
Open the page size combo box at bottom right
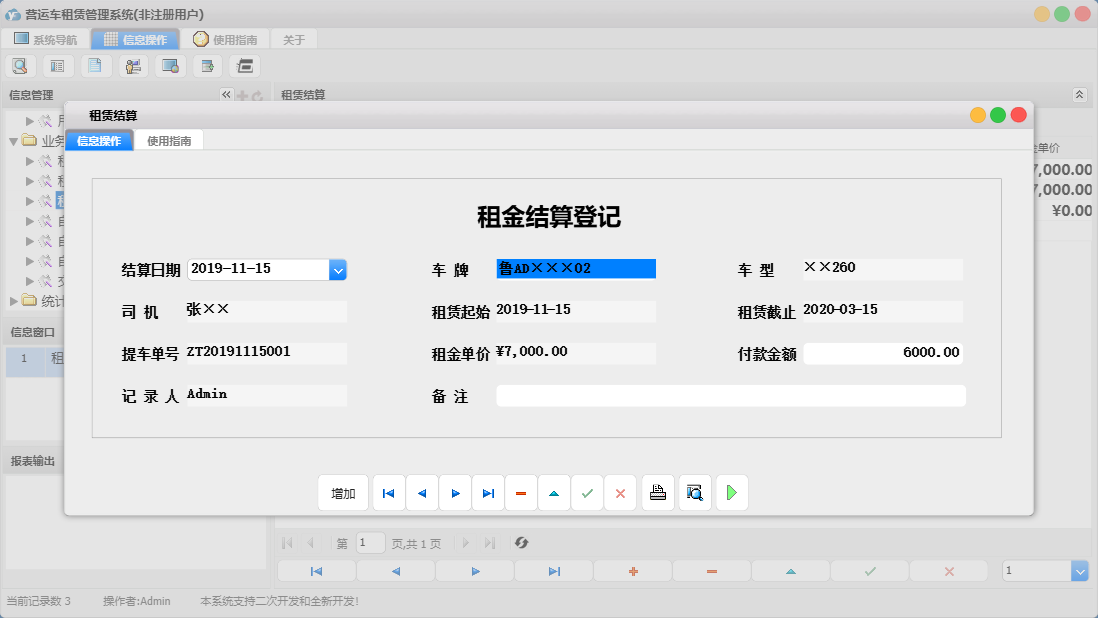click(1046, 570)
